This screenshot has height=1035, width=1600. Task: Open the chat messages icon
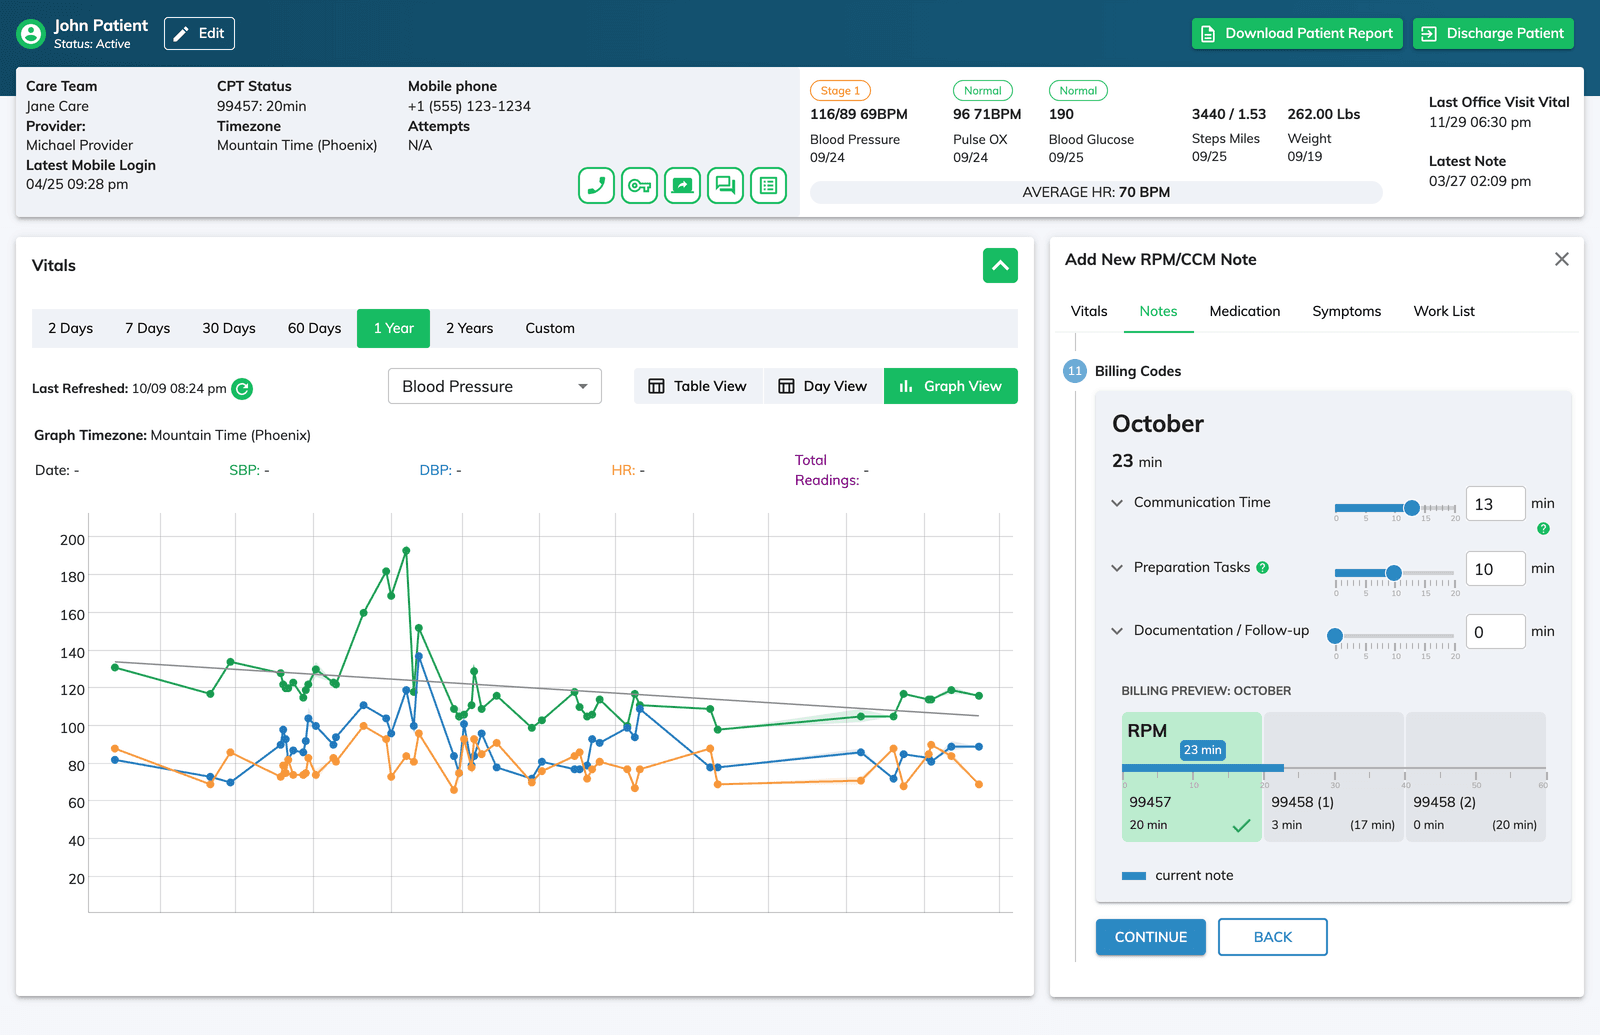click(725, 185)
